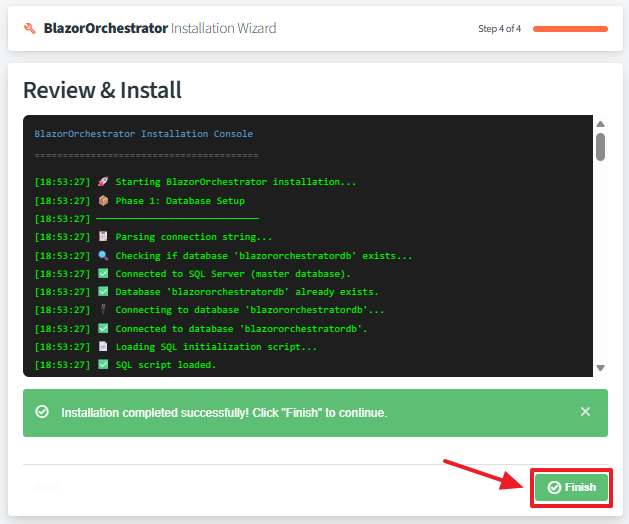Click the package icon beside Phase 1

click(x=102, y=201)
